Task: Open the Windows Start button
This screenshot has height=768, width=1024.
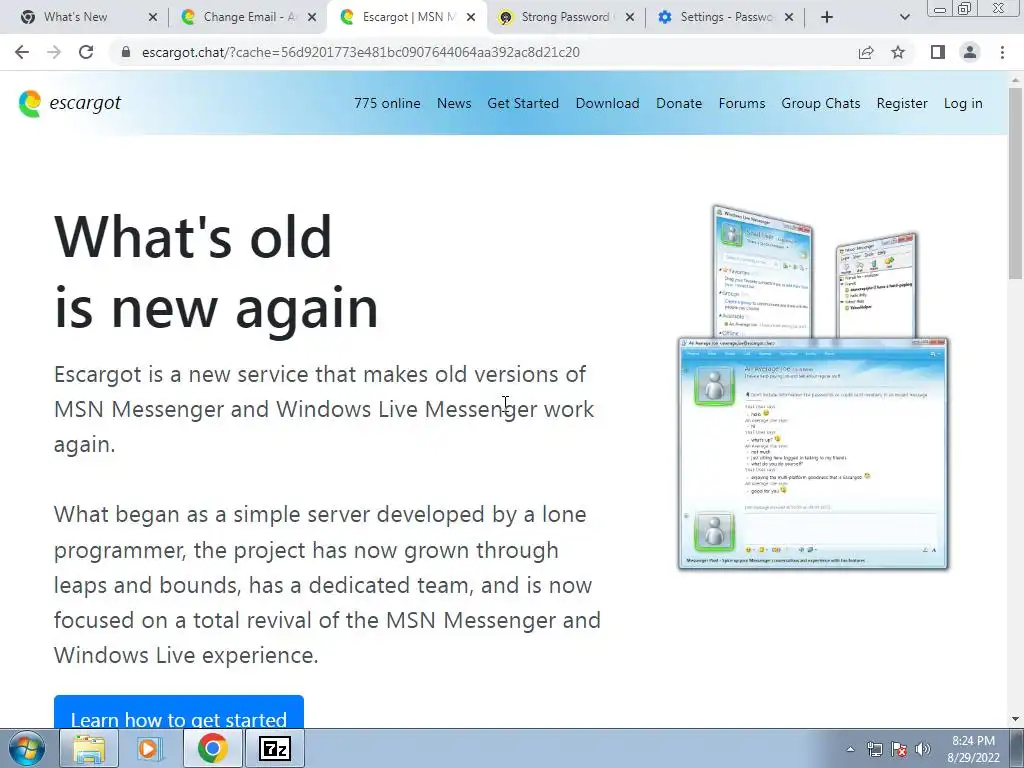Action: click(27, 748)
